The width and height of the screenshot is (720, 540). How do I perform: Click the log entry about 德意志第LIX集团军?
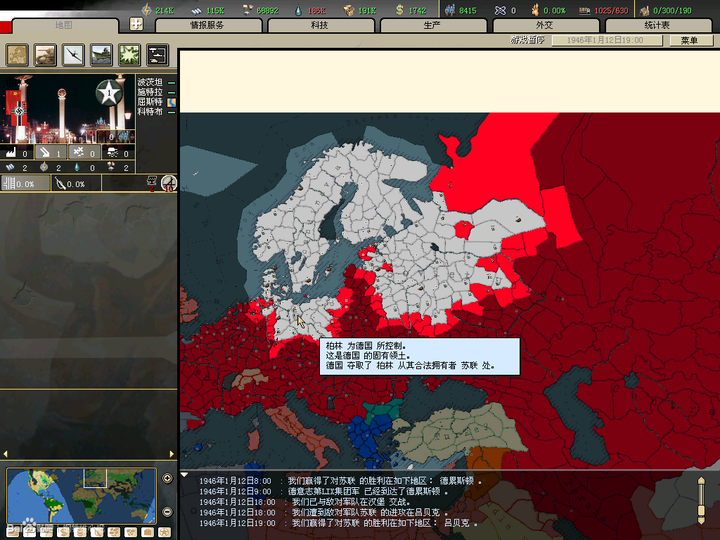tap(323, 491)
